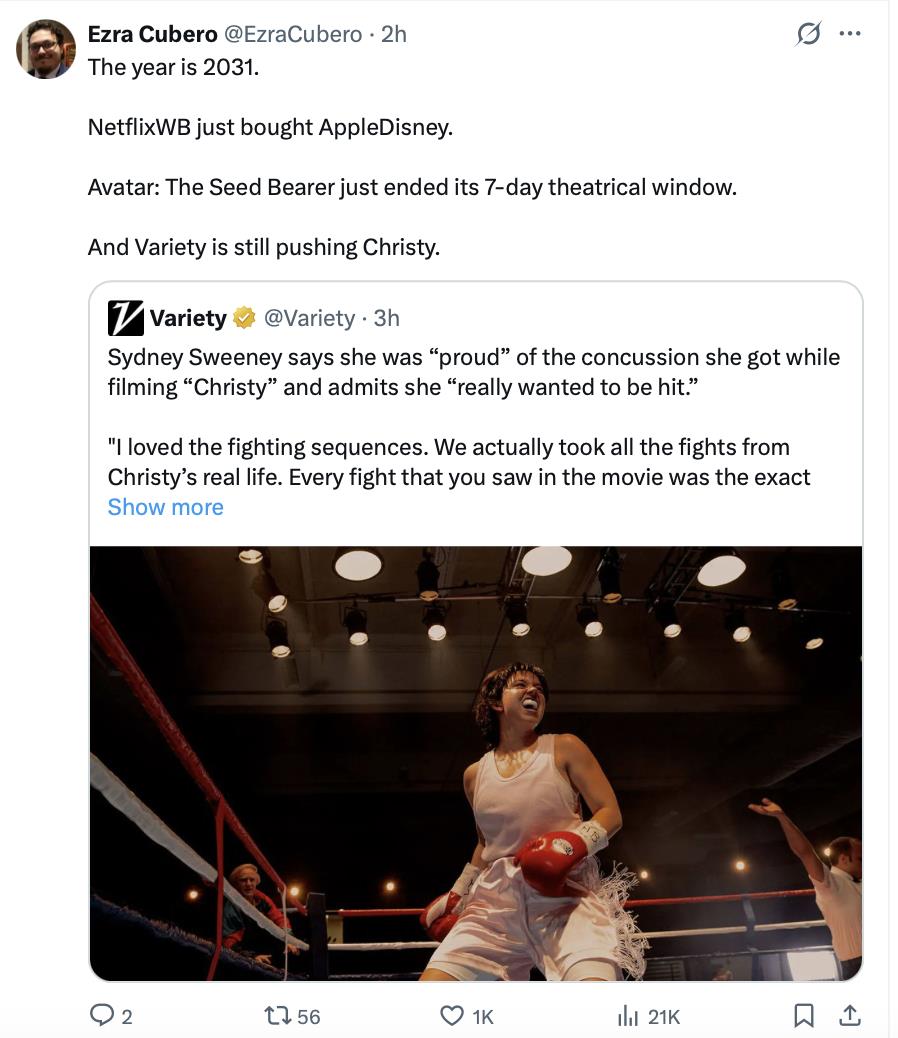898x1038 pixels.
Task: Expand quoted tweet with Show more
Action: click(165, 507)
